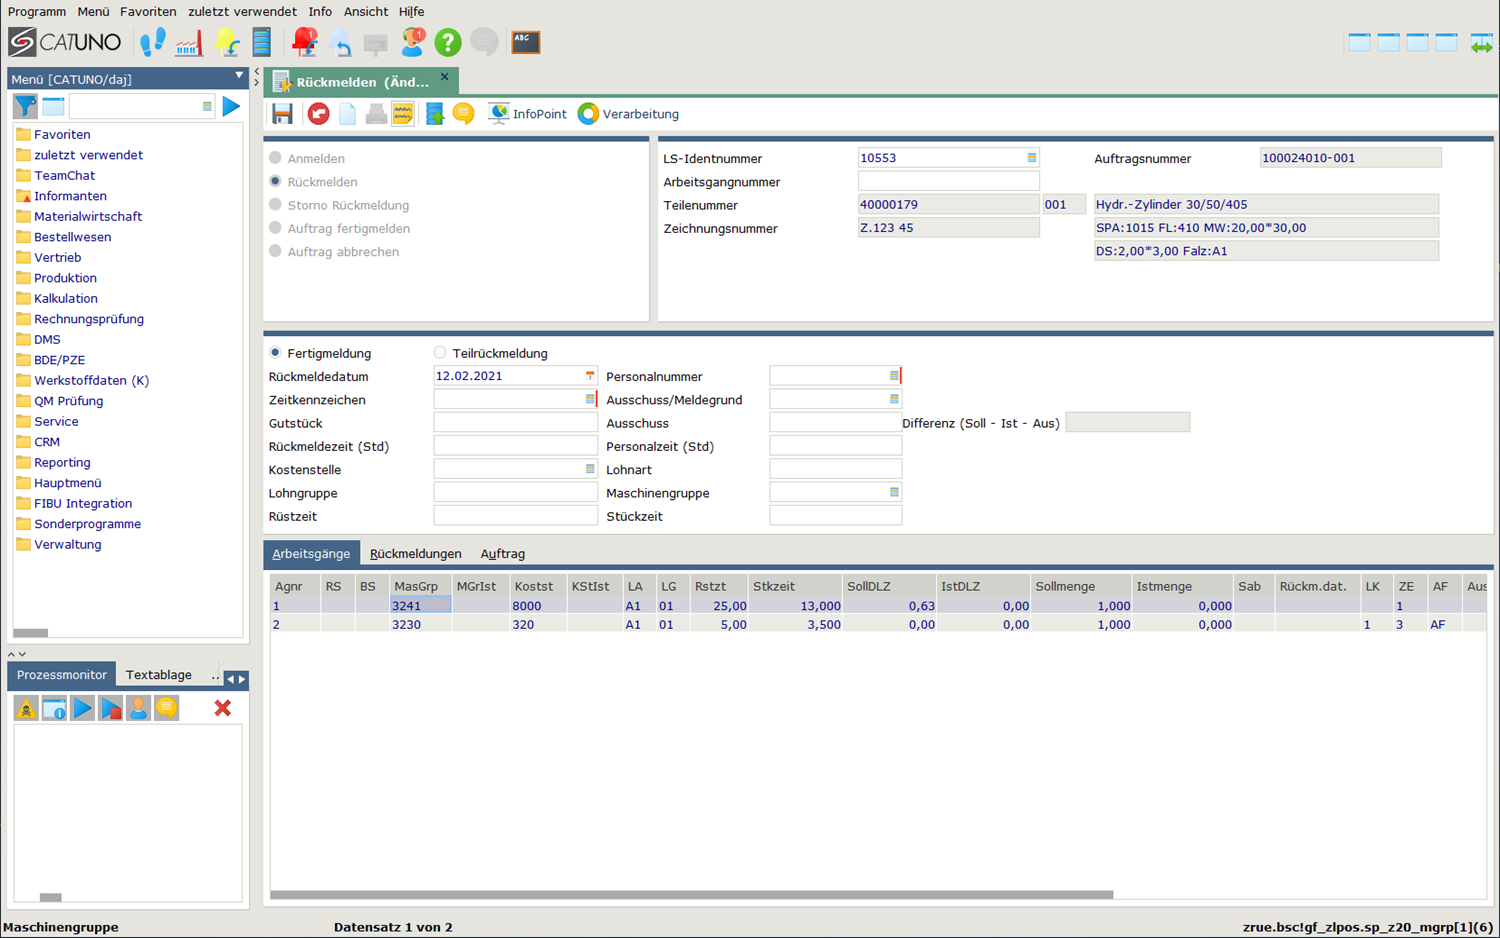Select the Teilrückmeldung radio button
This screenshot has width=1500, height=938.
(x=440, y=353)
